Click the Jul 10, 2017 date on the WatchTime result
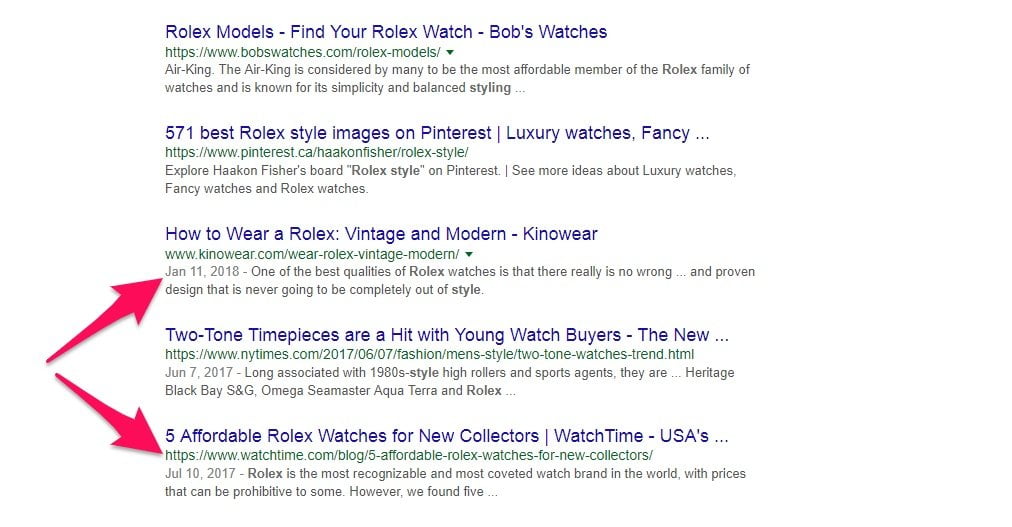The image size is (1012, 527). click(x=200, y=473)
